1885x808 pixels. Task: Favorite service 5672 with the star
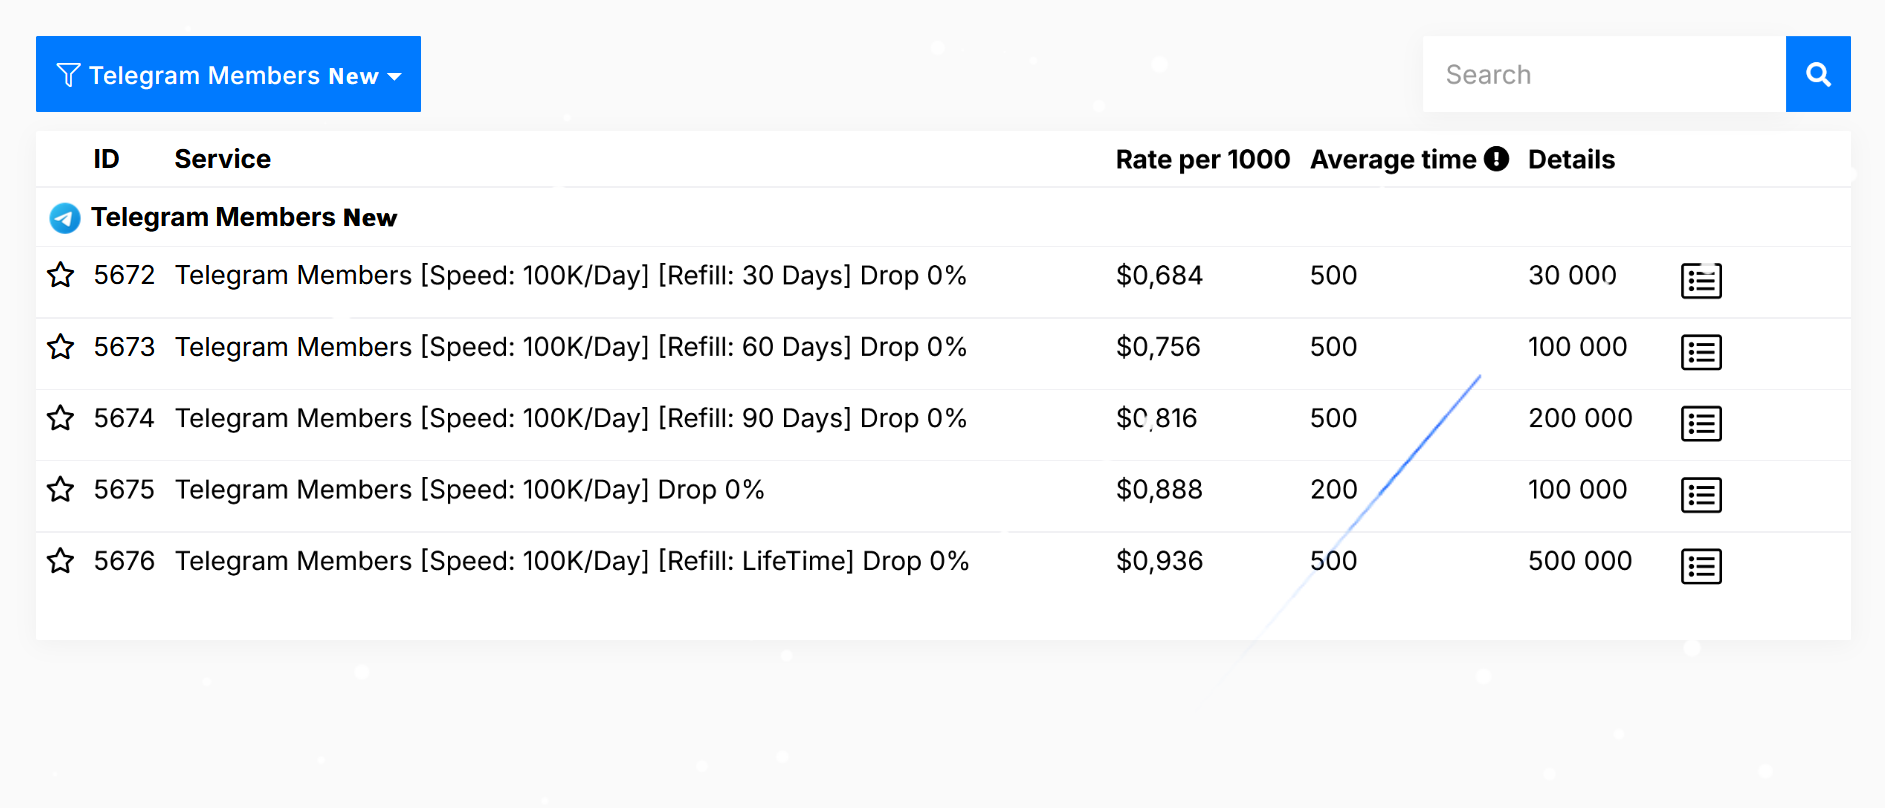click(x=61, y=275)
